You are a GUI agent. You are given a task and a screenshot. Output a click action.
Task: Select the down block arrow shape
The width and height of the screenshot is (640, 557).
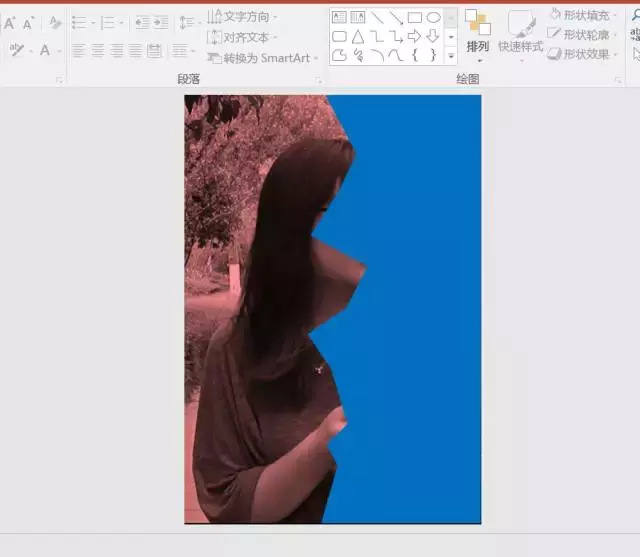[433, 36]
